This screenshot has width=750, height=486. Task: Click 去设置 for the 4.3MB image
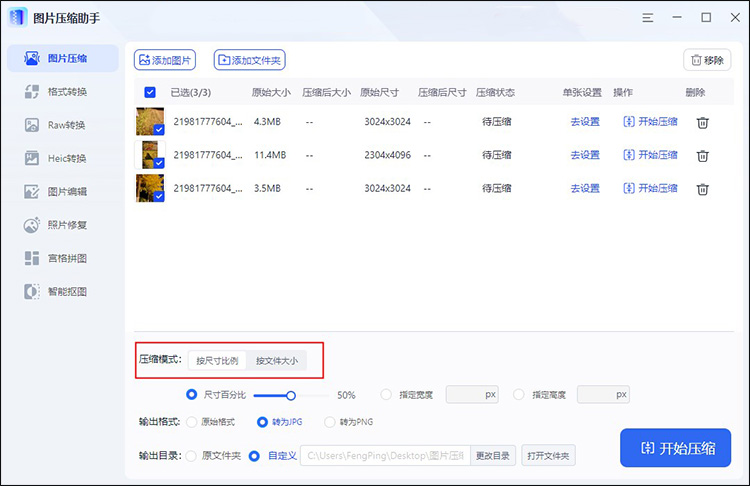(x=585, y=122)
